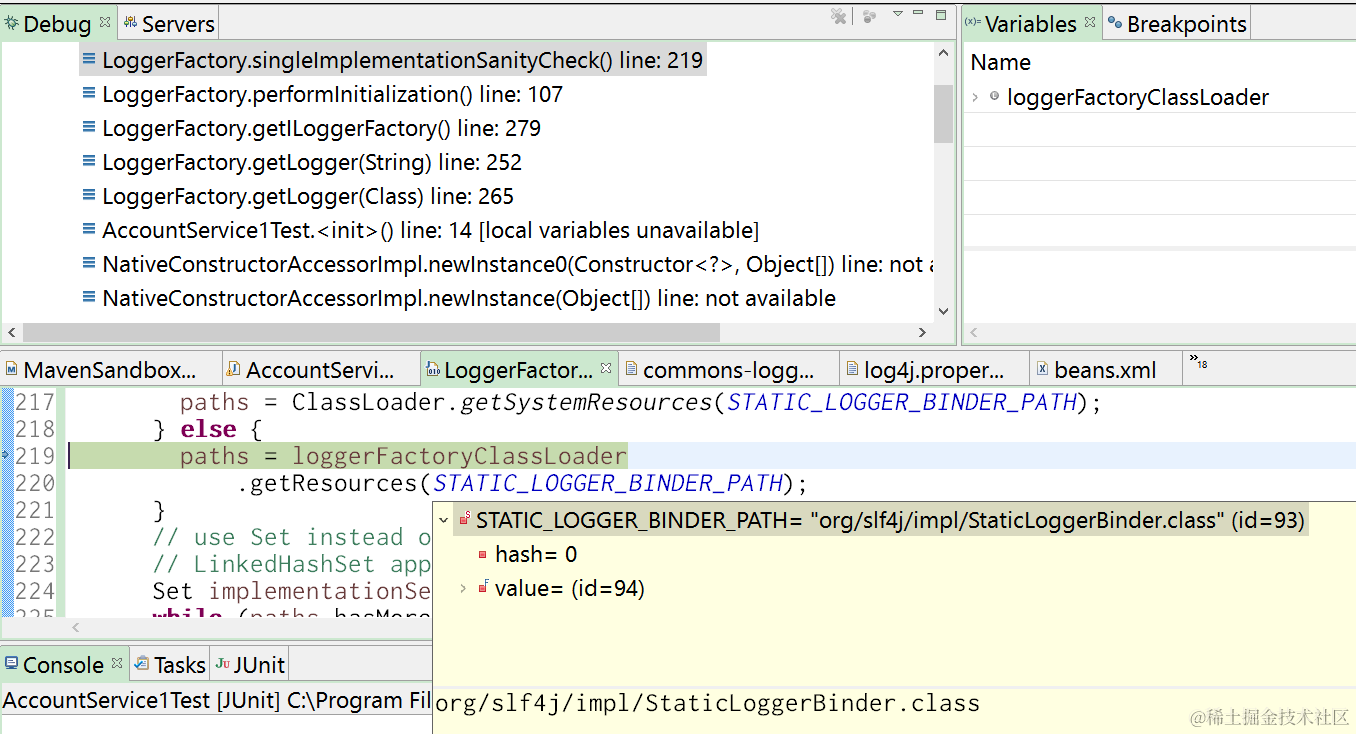Screen dimensions: 1356x734
Task: Close the LoggerFactor... editor tab
Action: coord(605,369)
